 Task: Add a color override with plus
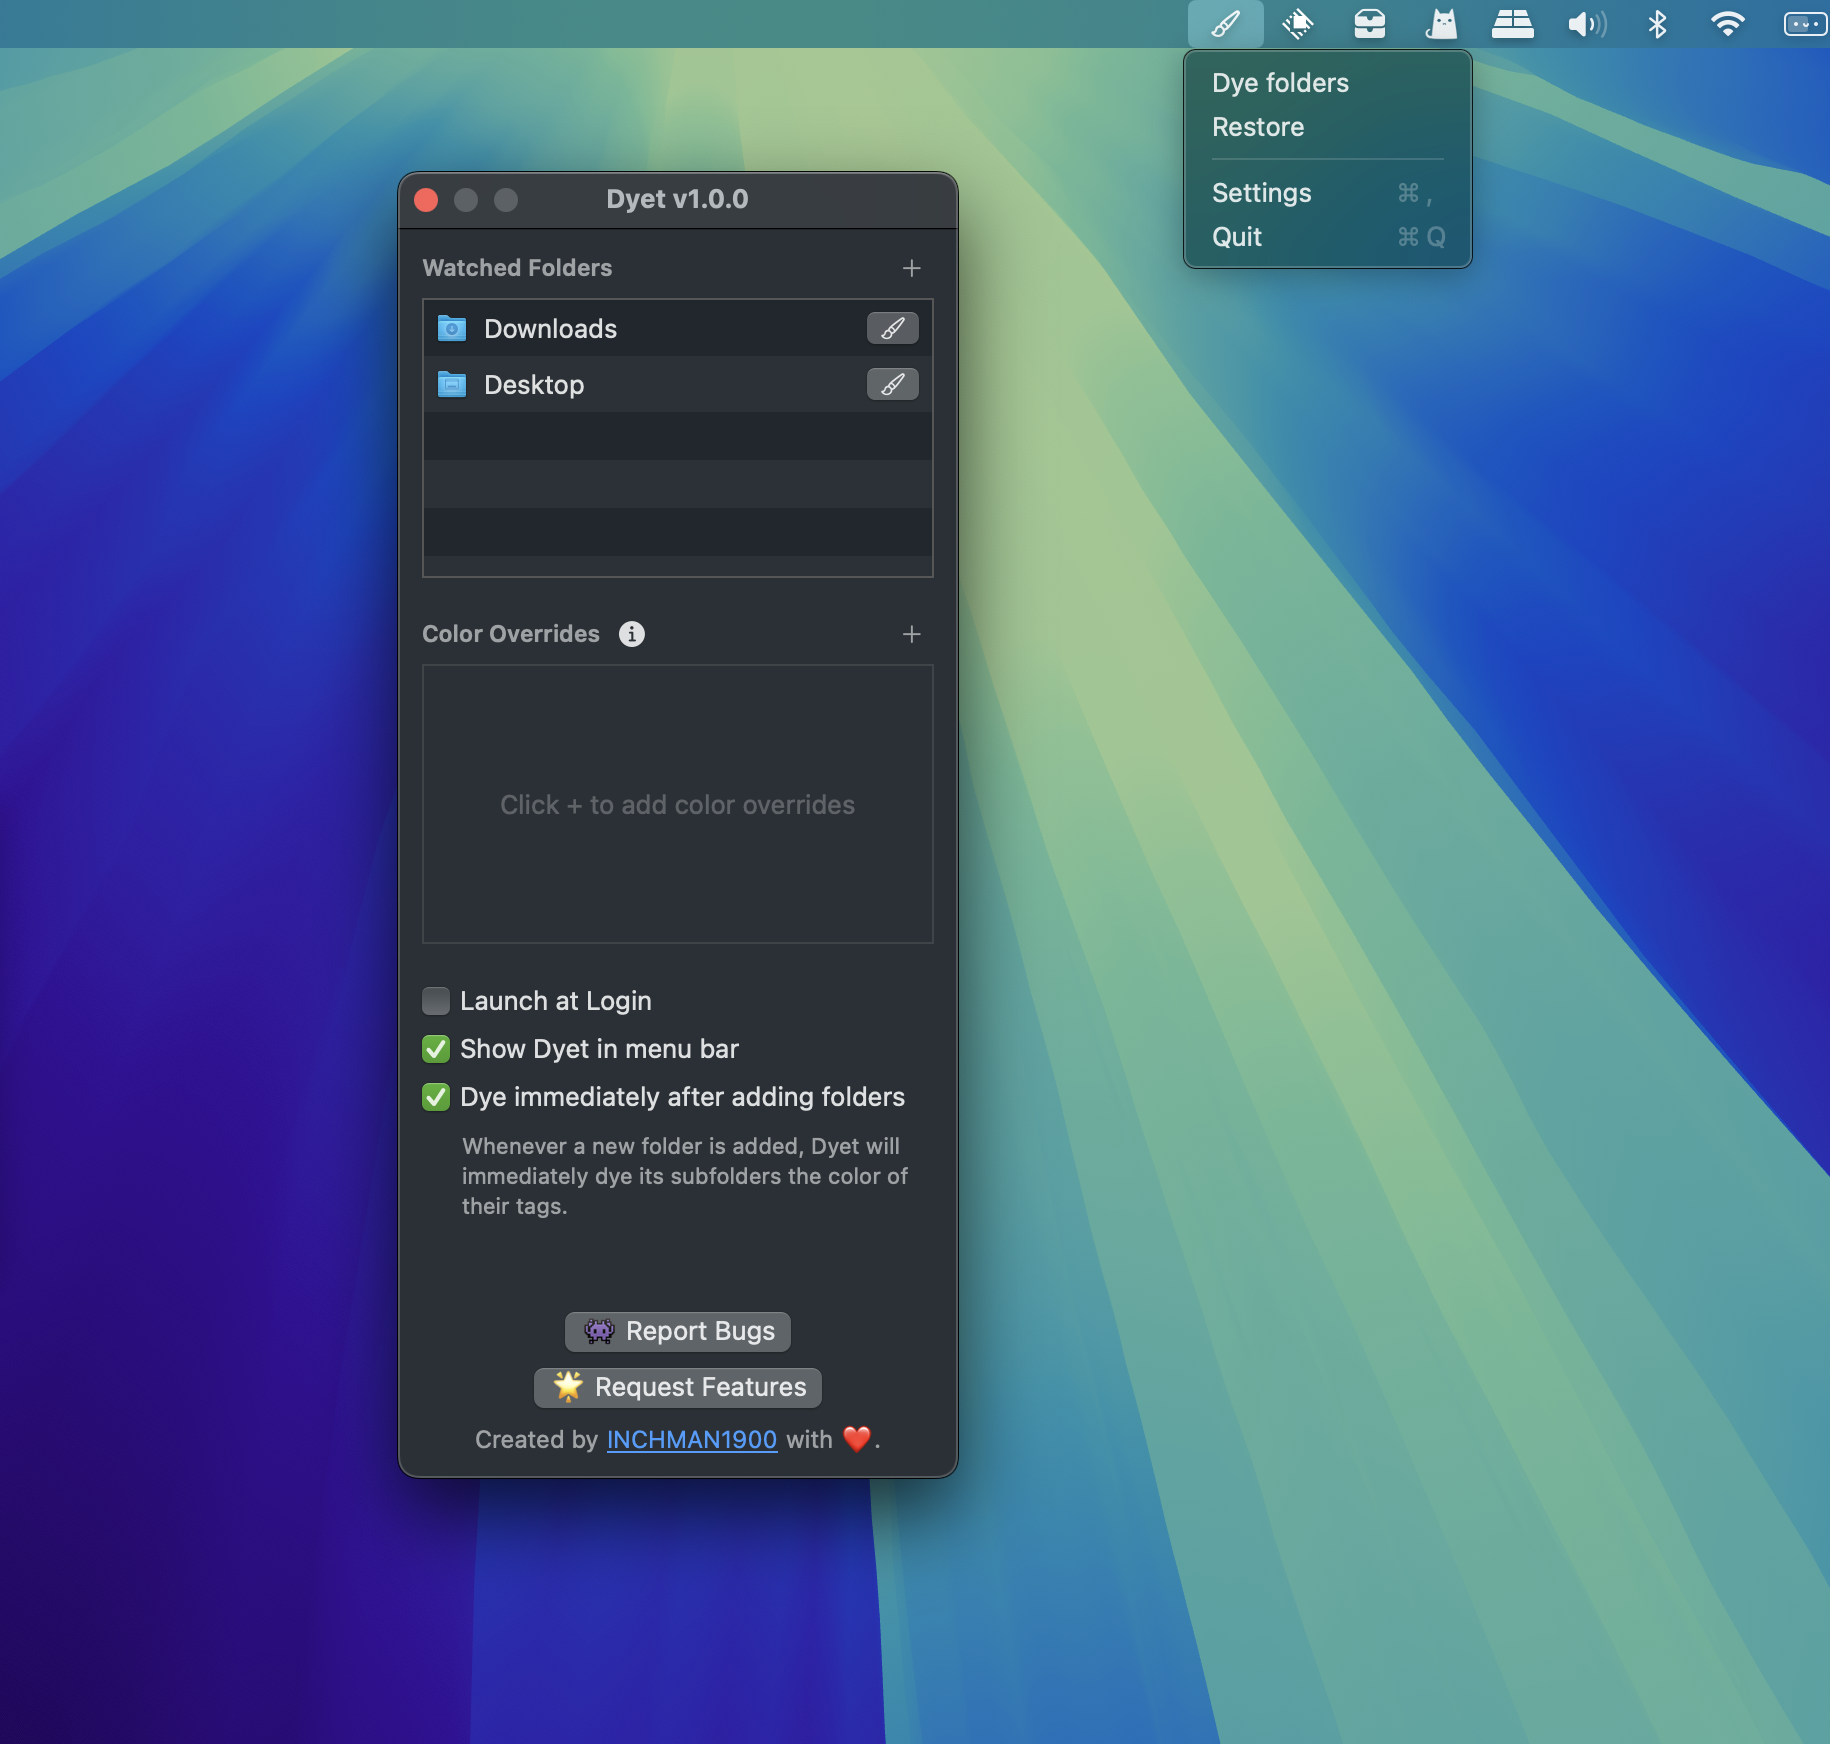911,634
